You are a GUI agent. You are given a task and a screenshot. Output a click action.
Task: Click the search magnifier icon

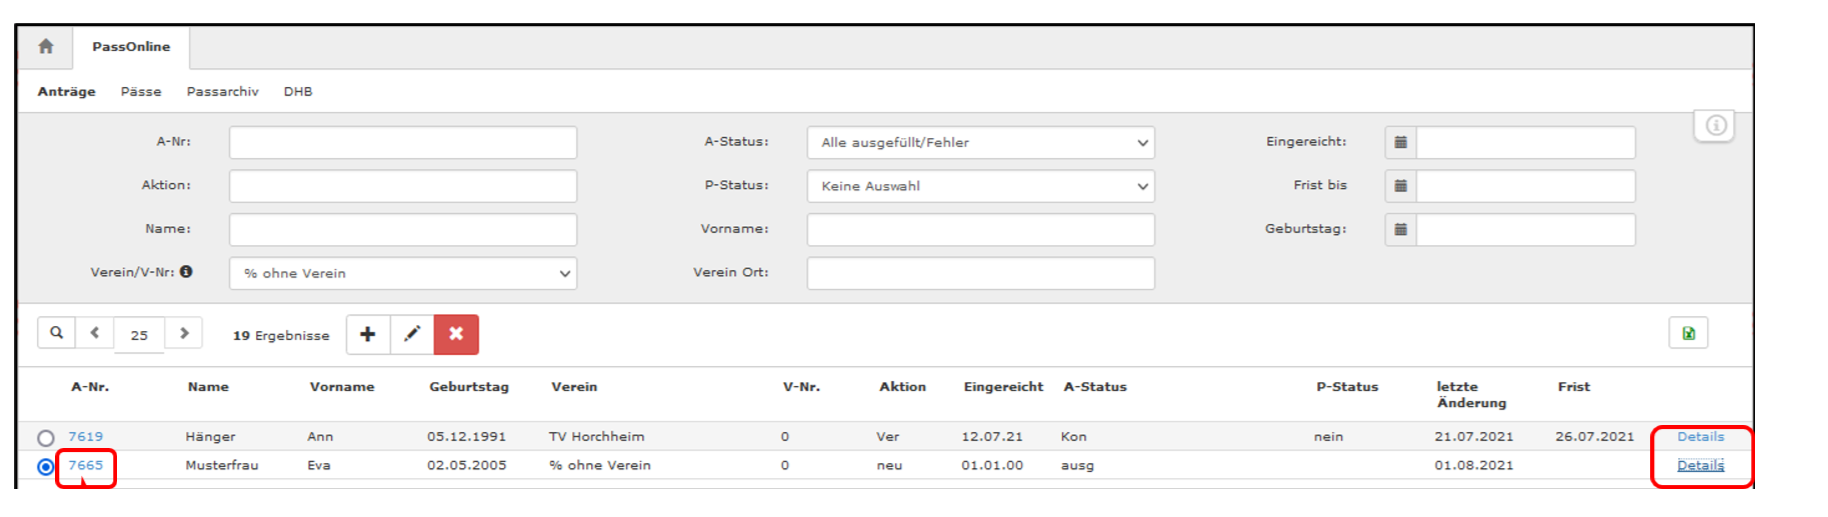click(x=57, y=333)
